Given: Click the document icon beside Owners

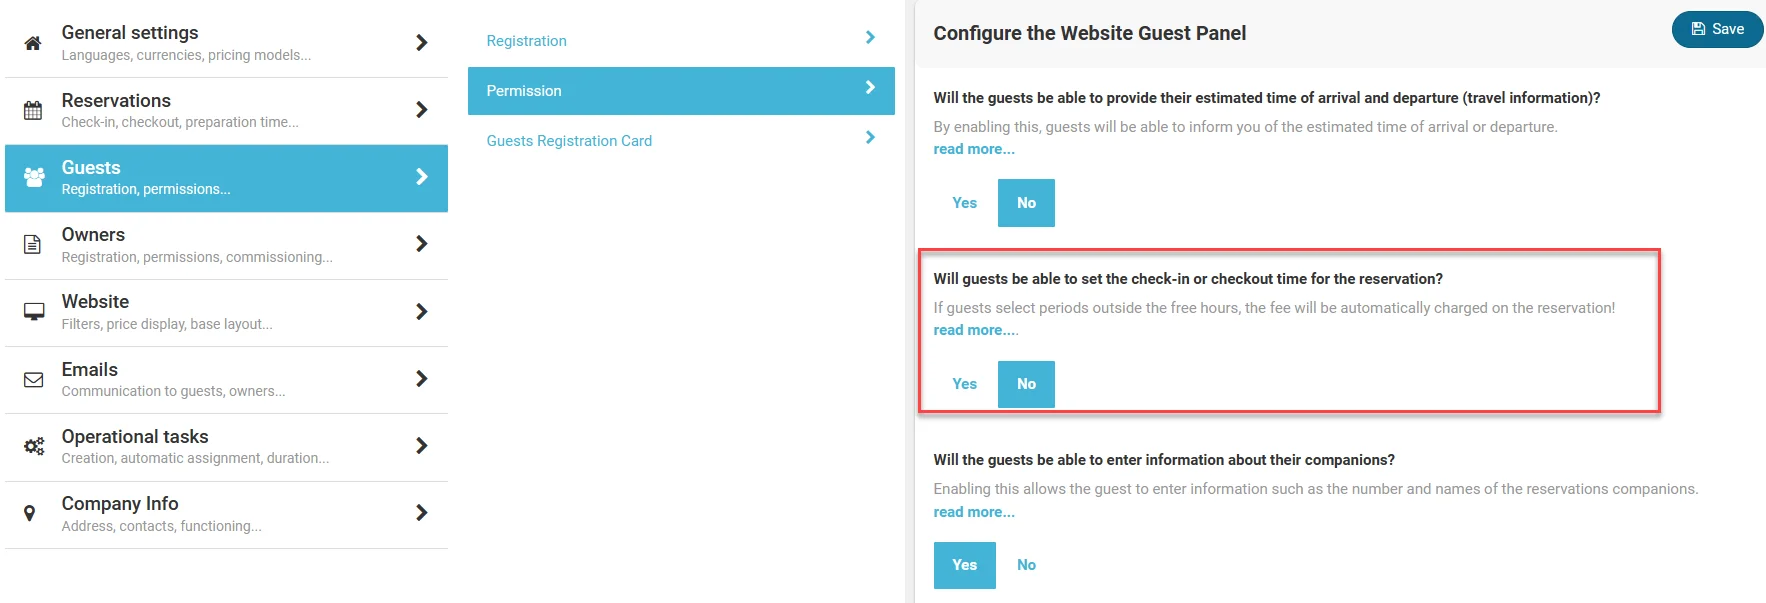Looking at the screenshot, I should 33,245.
